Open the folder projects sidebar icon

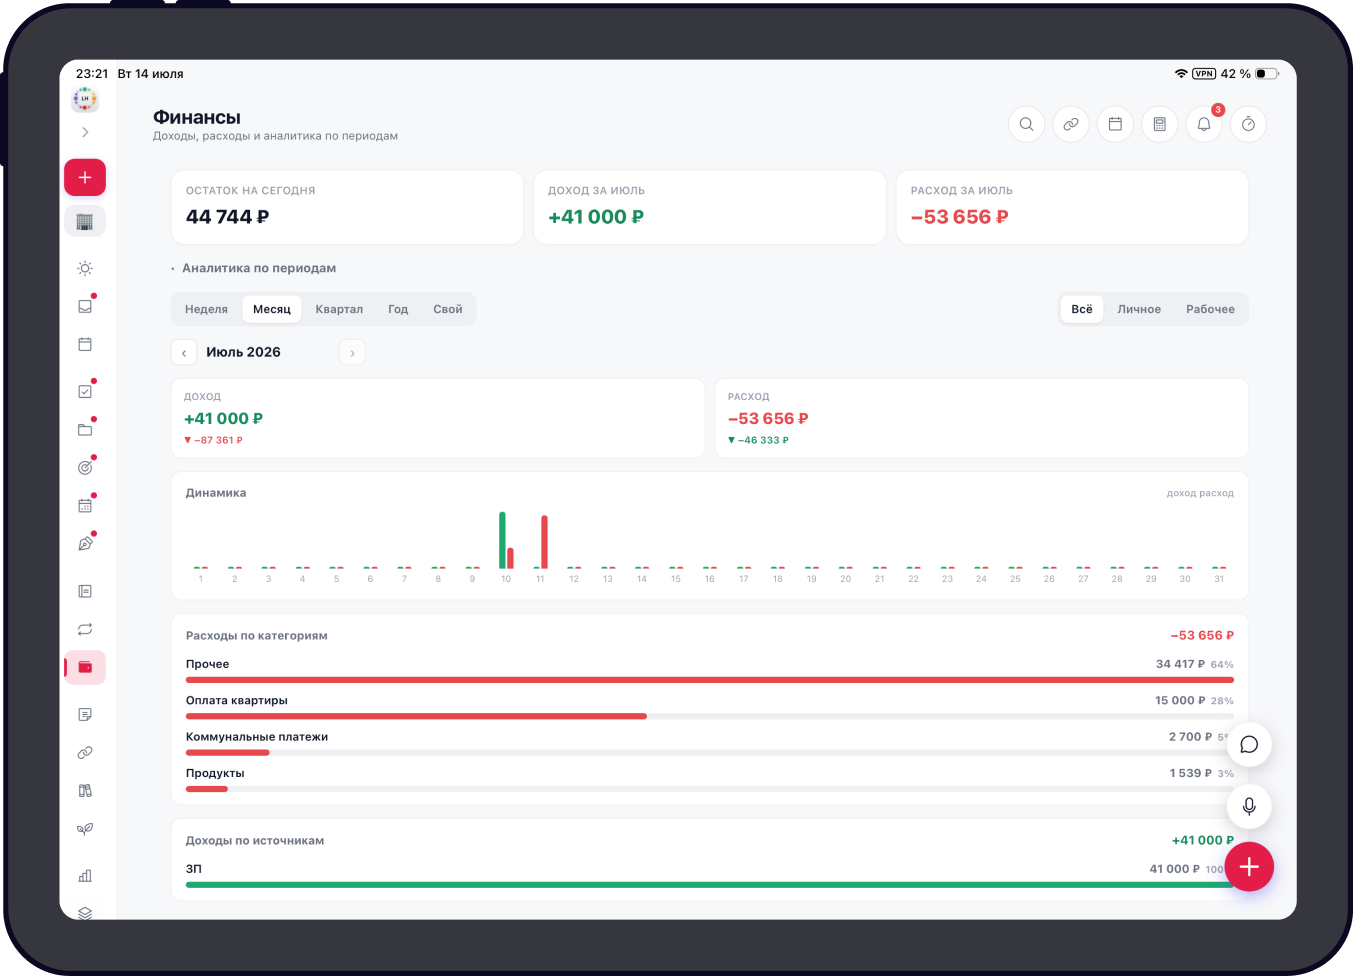tap(85, 429)
